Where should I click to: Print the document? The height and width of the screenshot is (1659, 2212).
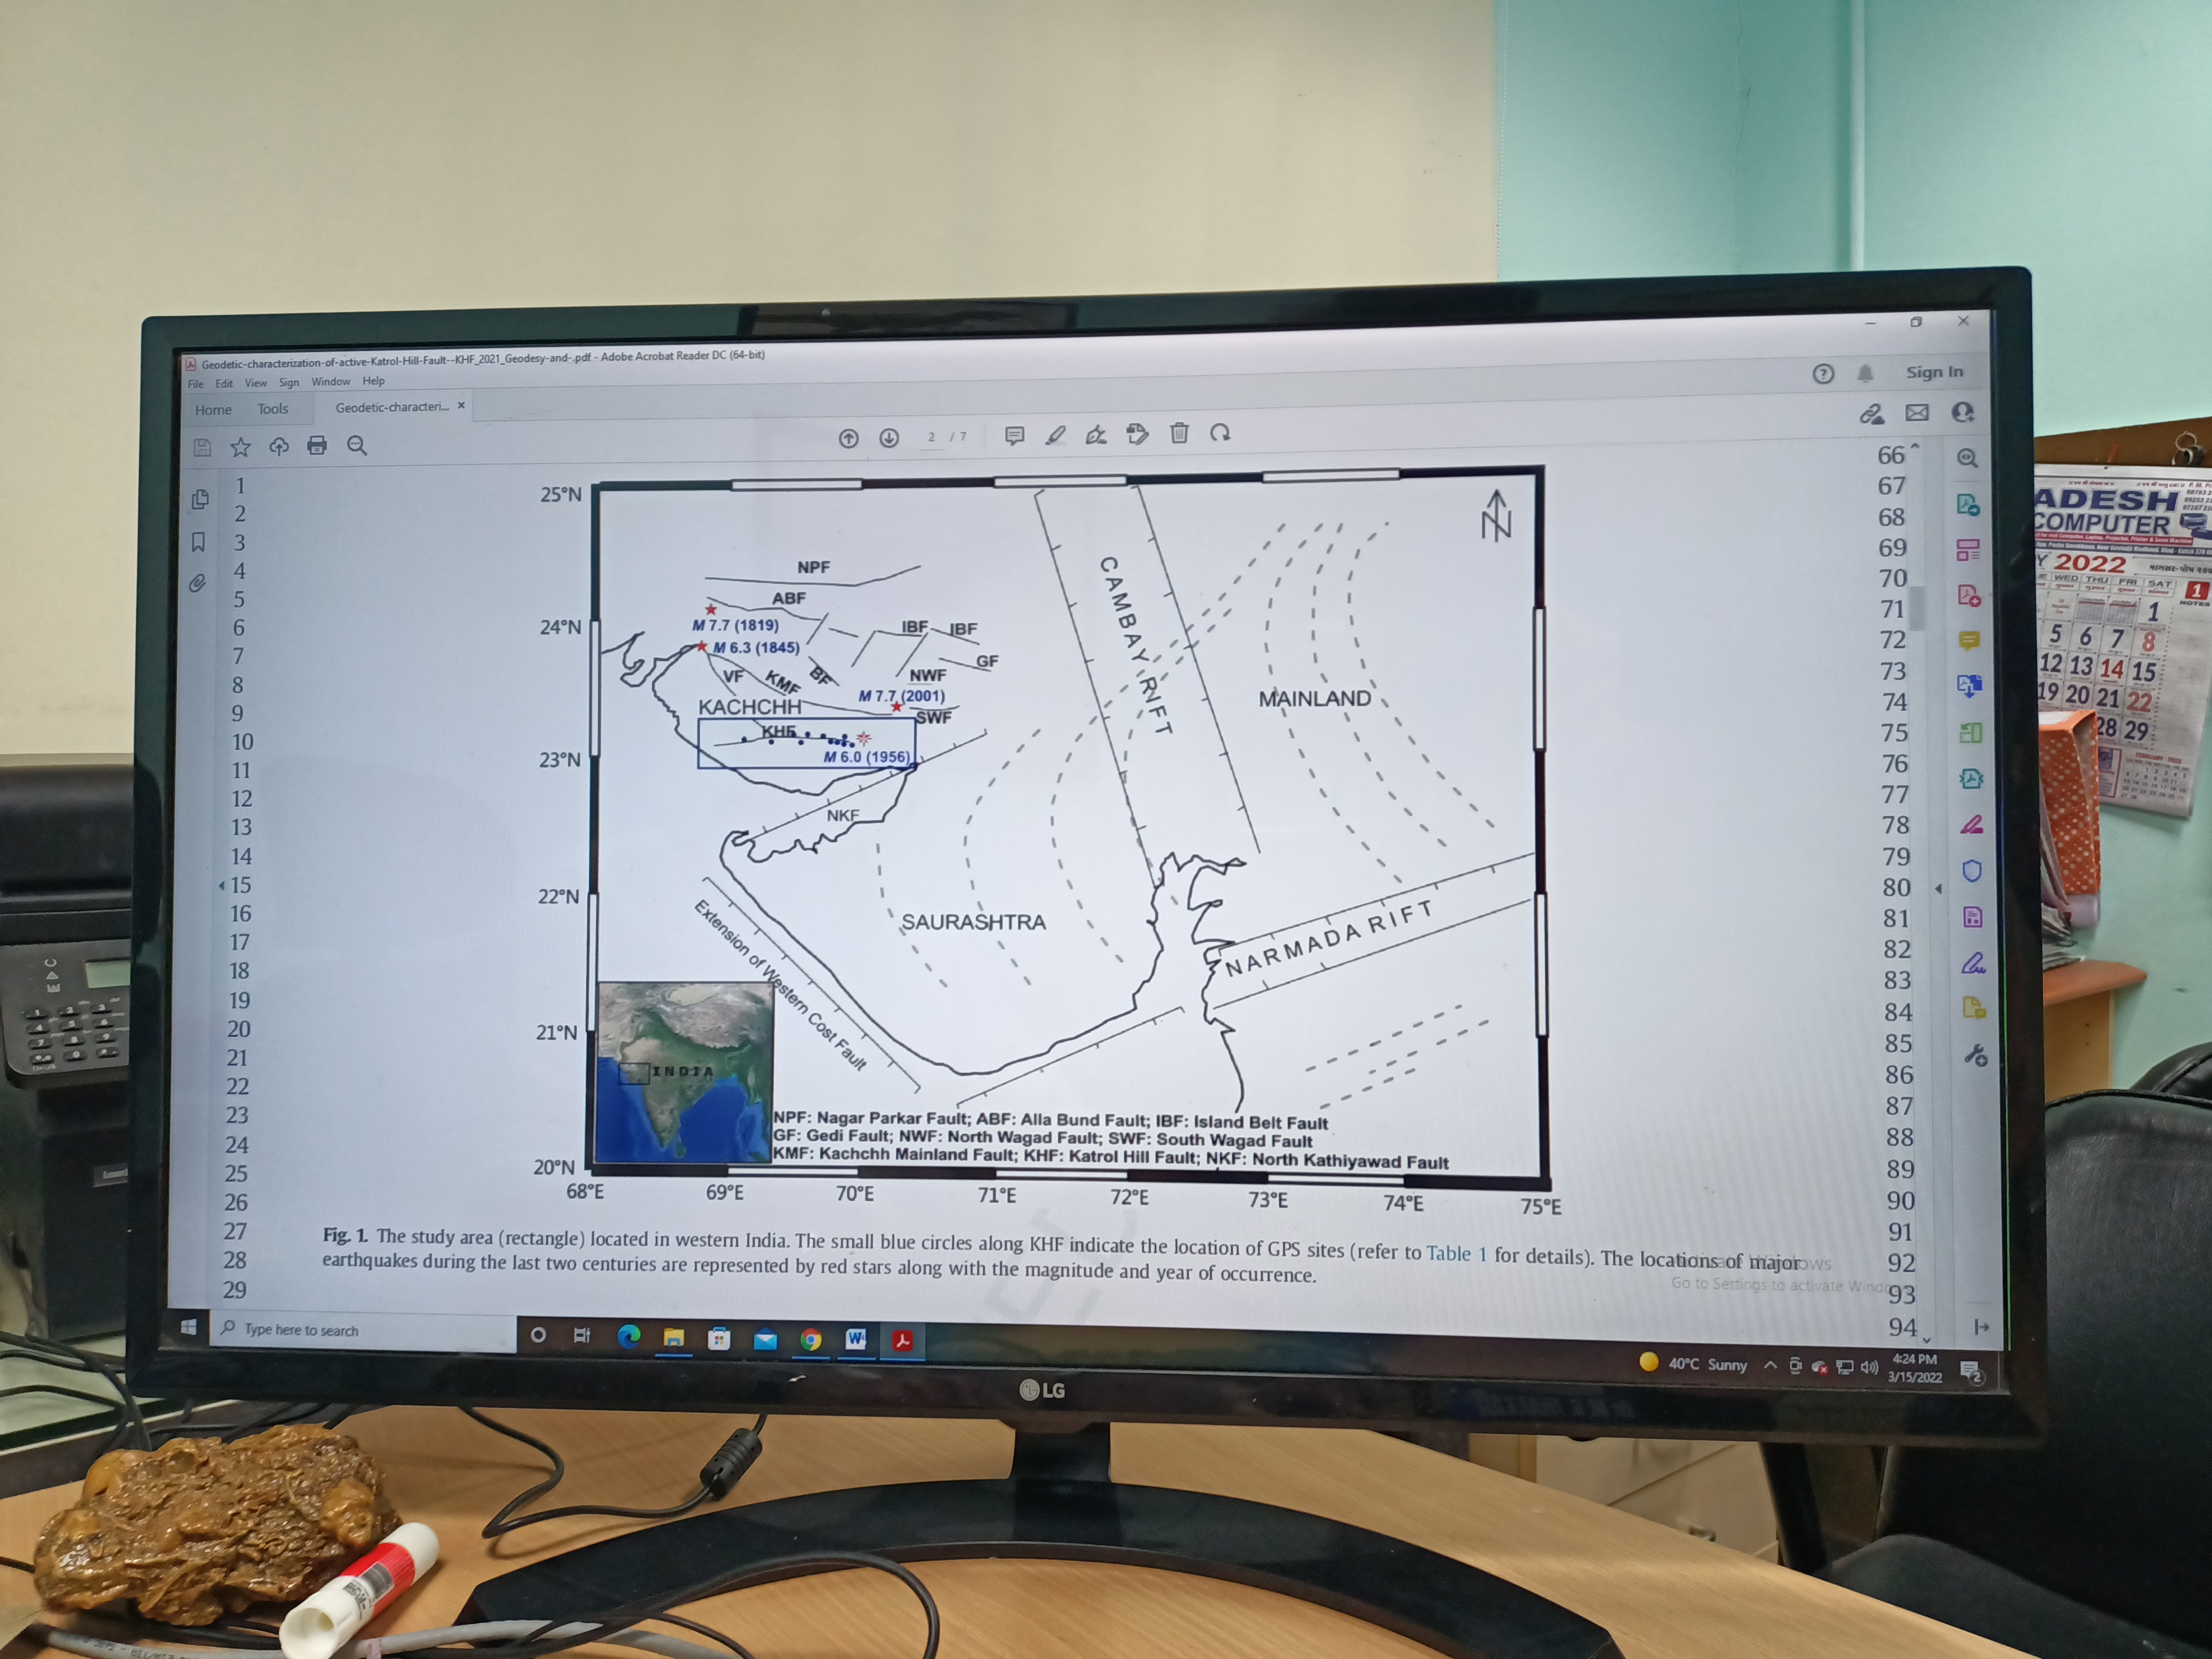tap(317, 445)
